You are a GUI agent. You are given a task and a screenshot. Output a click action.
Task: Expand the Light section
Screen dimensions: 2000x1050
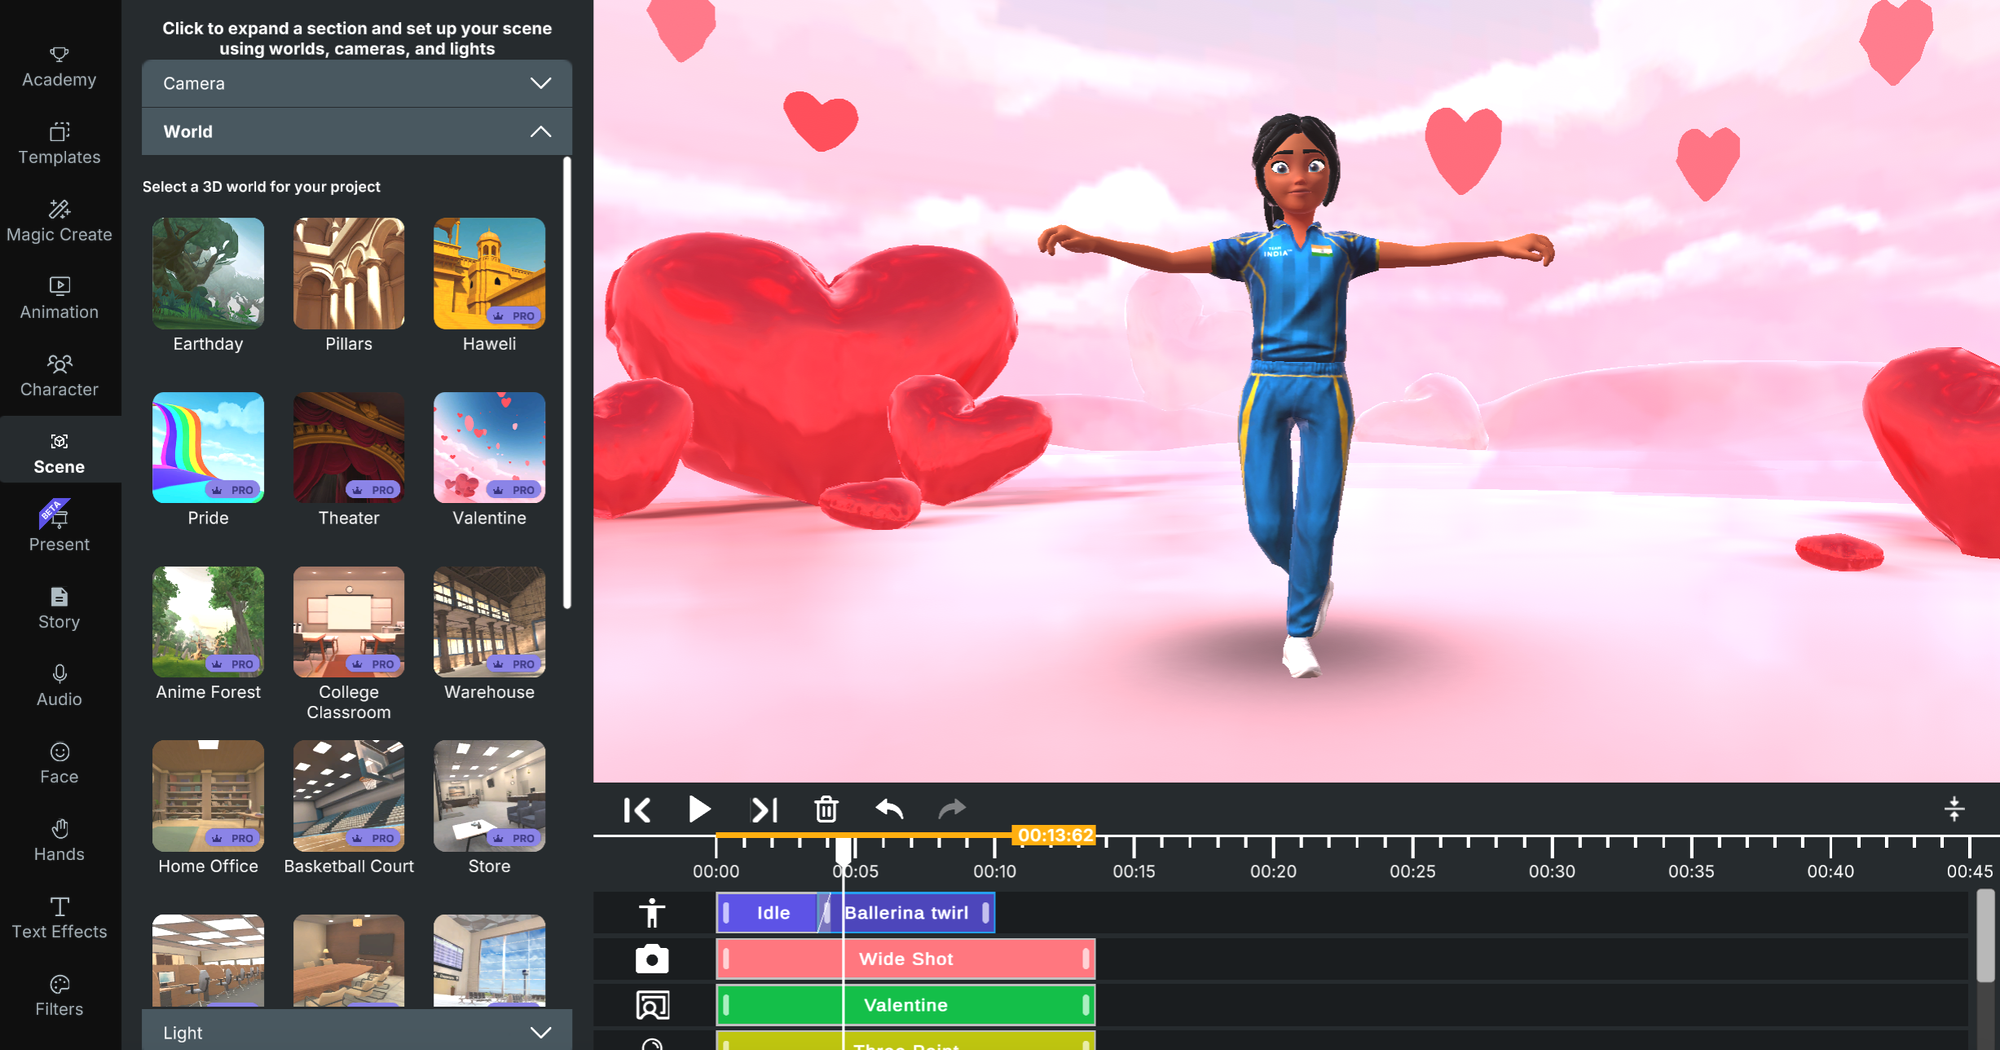(355, 1032)
